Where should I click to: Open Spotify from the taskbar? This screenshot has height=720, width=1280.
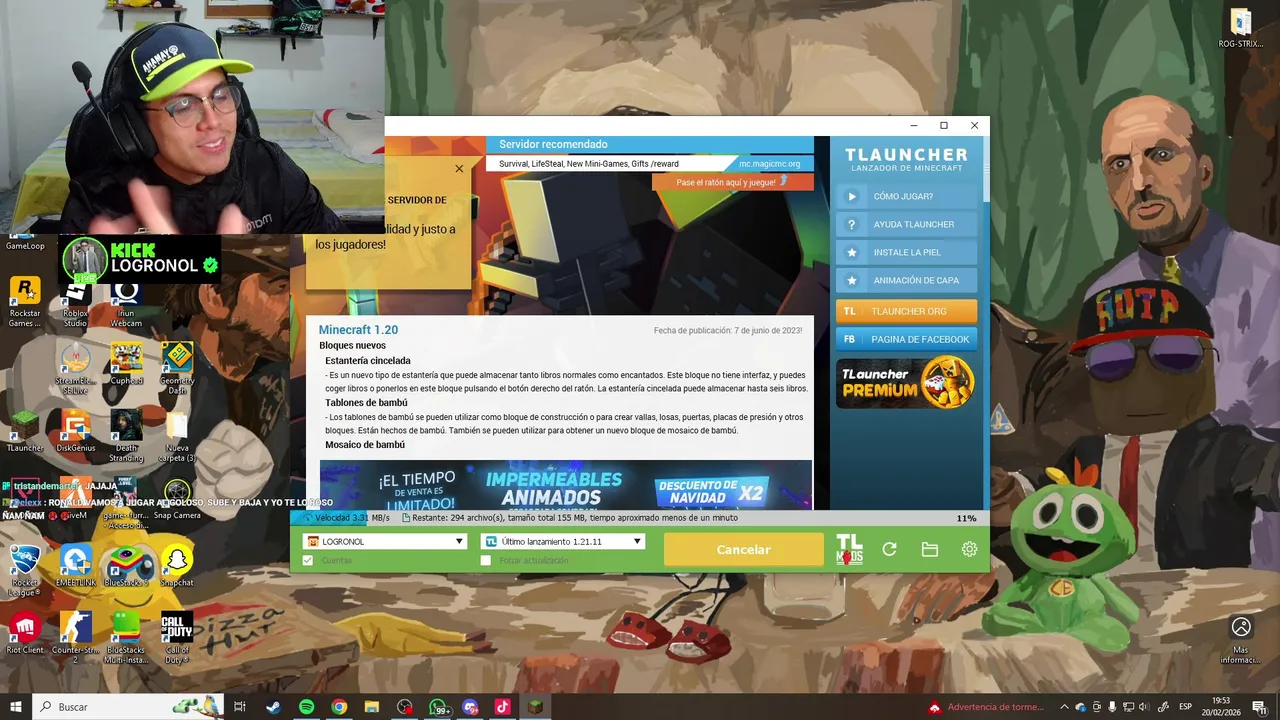click(306, 707)
